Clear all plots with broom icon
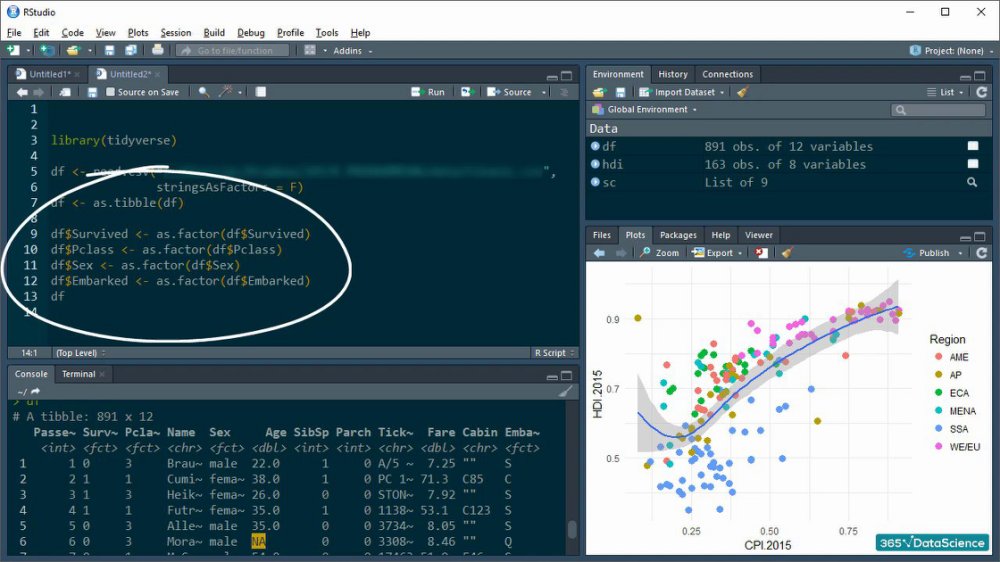This screenshot has width=1000, height=562. (x=788, y=253)
